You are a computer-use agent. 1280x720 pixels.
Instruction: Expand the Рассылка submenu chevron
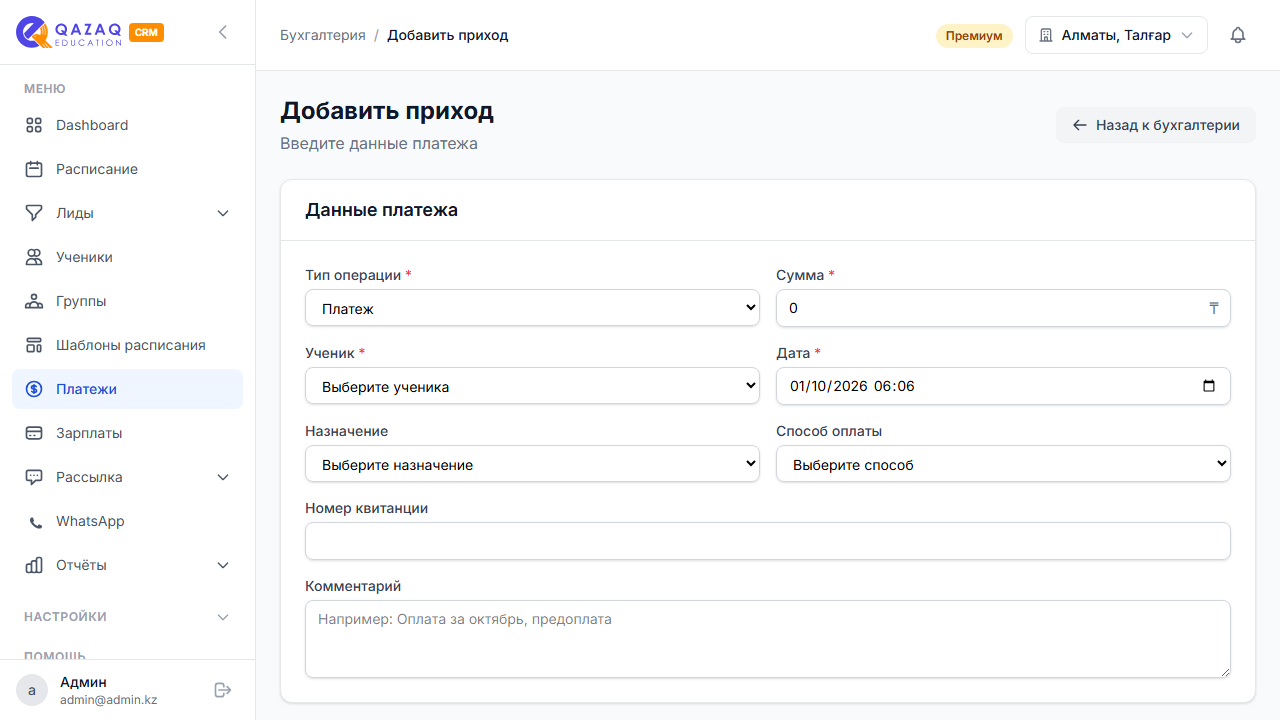point(223,477)
